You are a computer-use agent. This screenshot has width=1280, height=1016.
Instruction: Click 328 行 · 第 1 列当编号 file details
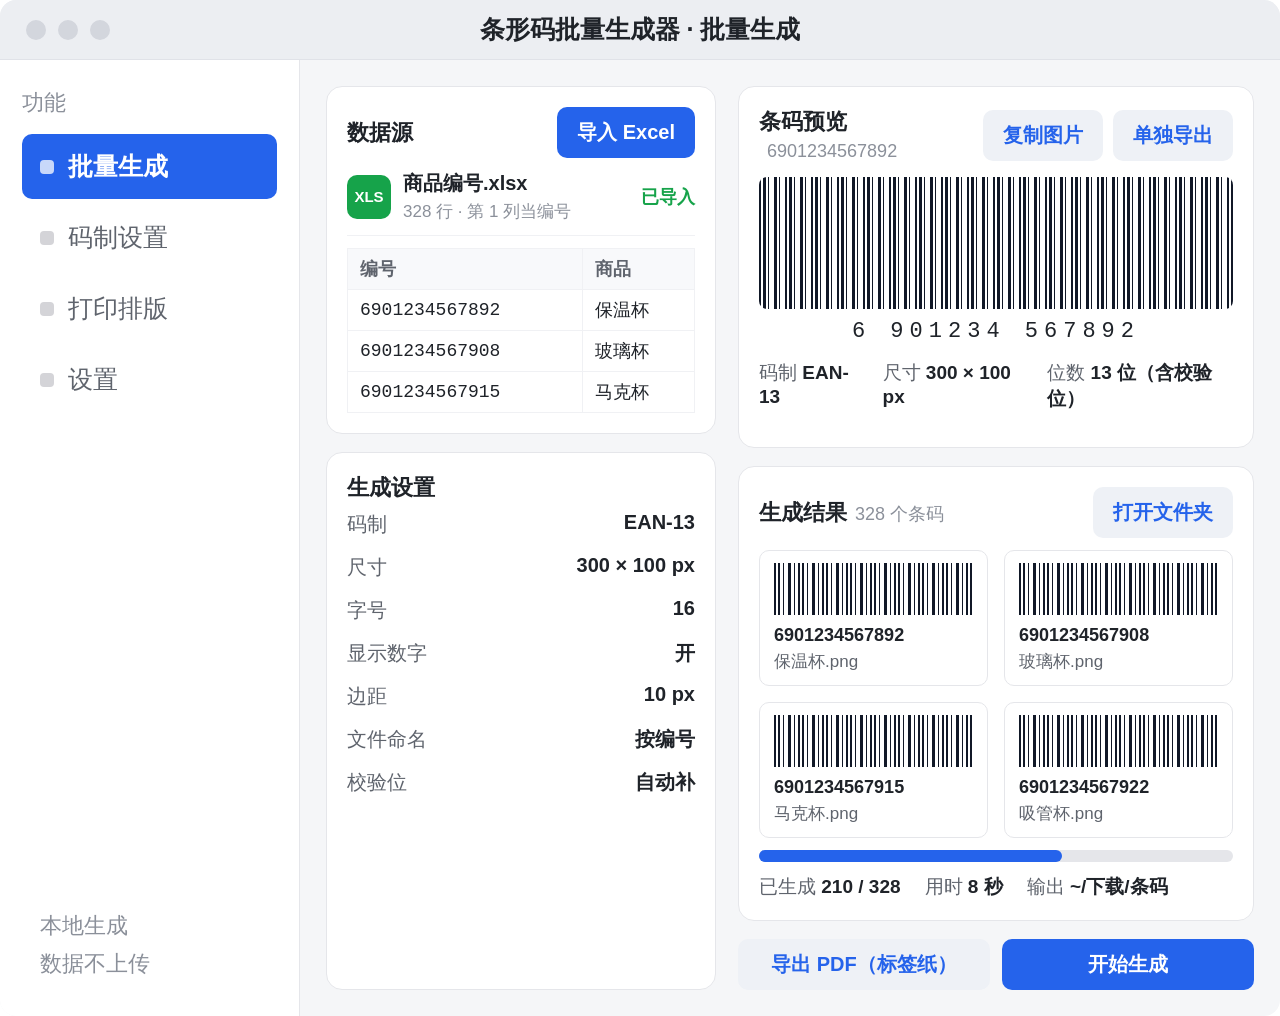487,211
